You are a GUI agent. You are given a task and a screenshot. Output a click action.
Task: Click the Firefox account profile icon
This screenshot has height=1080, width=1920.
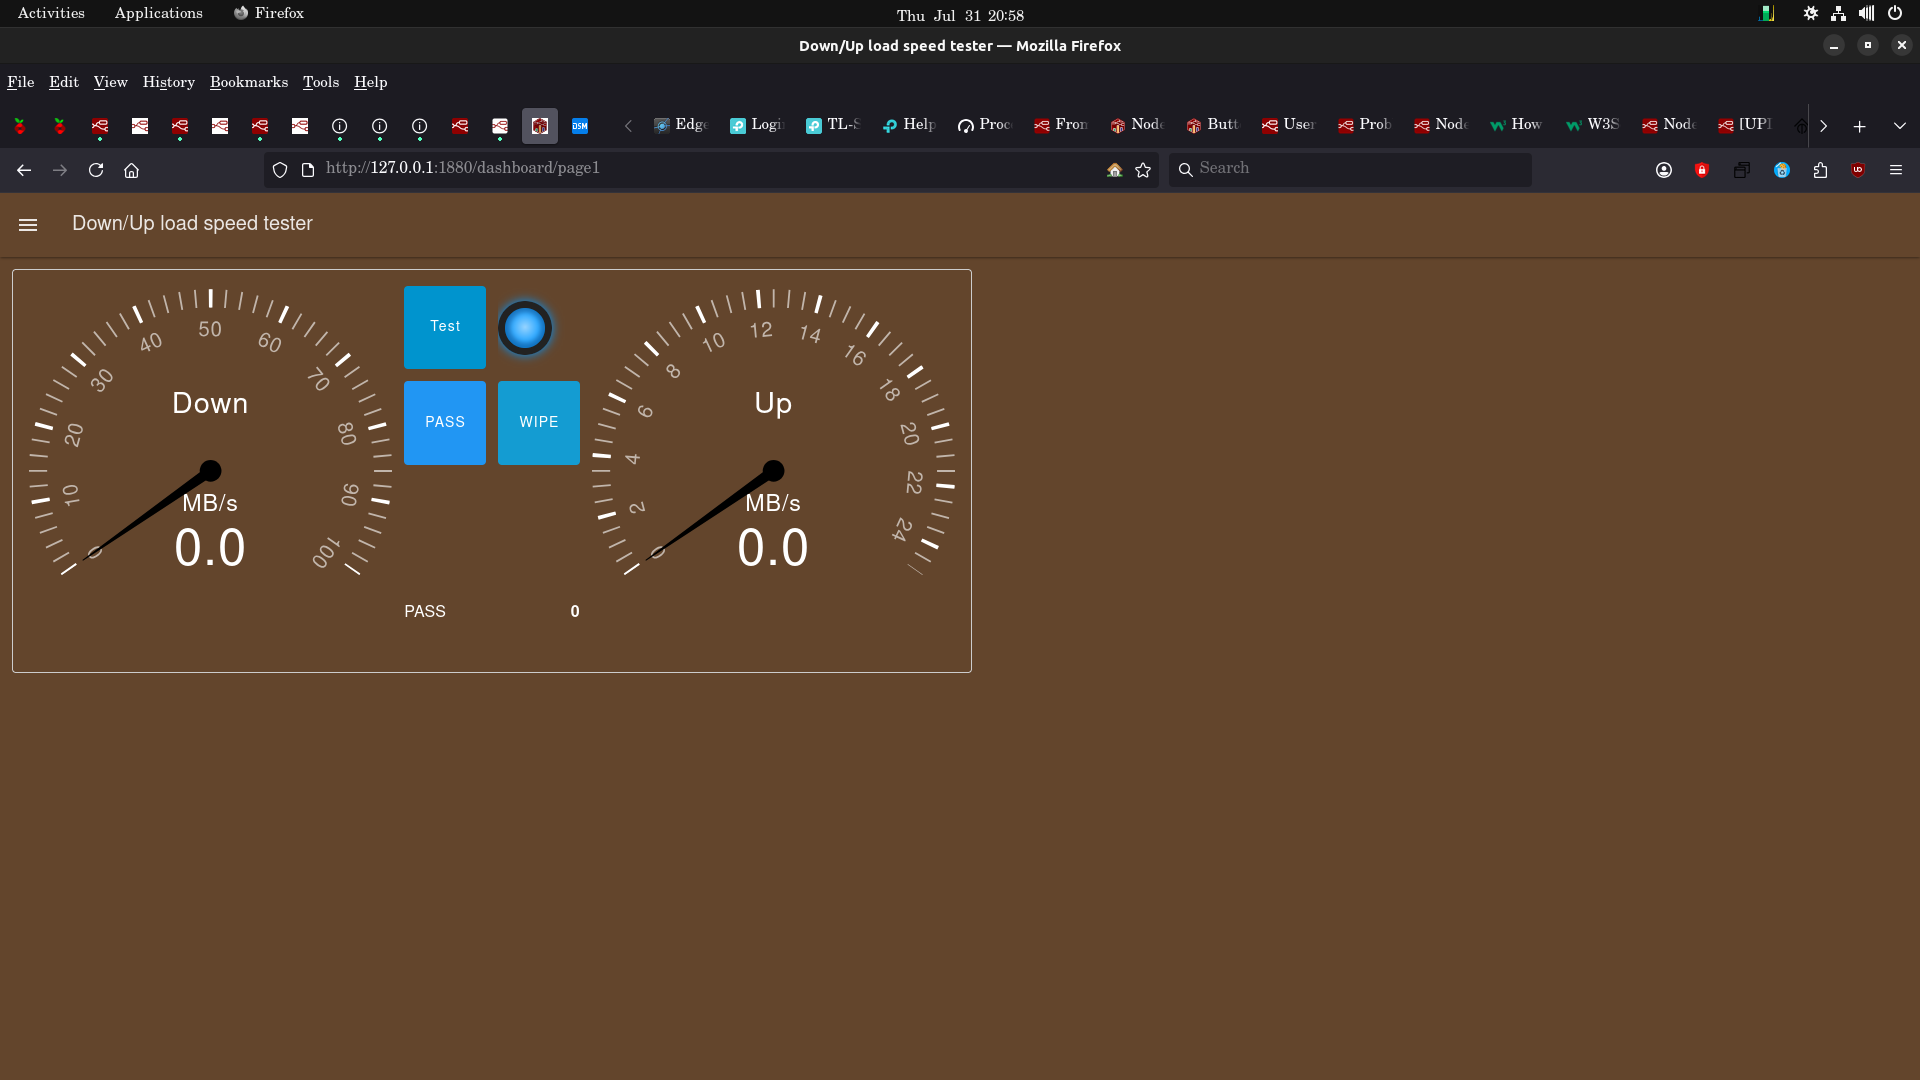(x=1664, y=170)
